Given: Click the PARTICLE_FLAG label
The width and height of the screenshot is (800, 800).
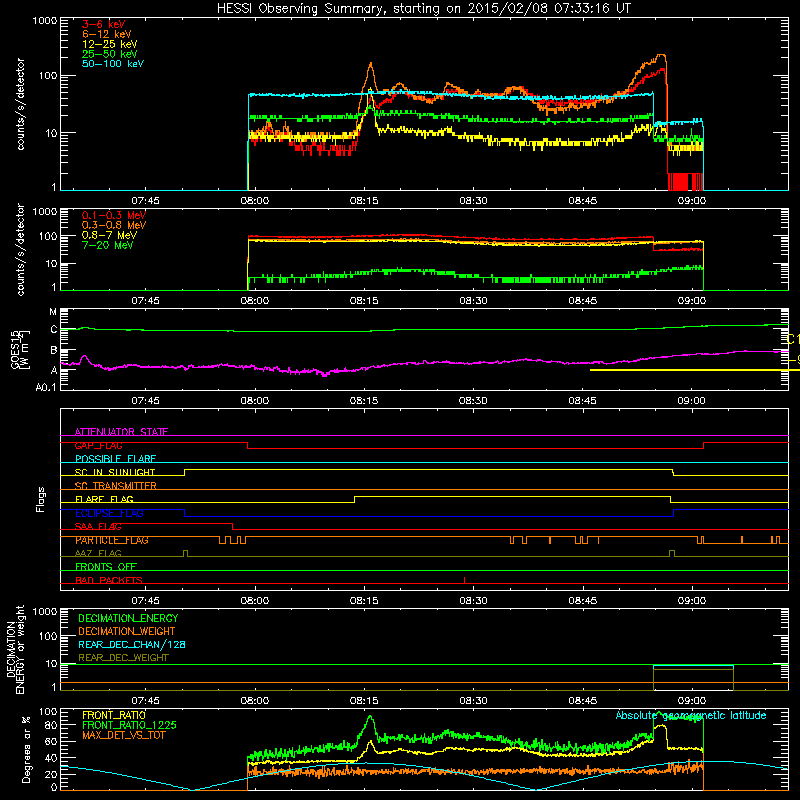Looking at the screenshot, I should tap(112, 540).
